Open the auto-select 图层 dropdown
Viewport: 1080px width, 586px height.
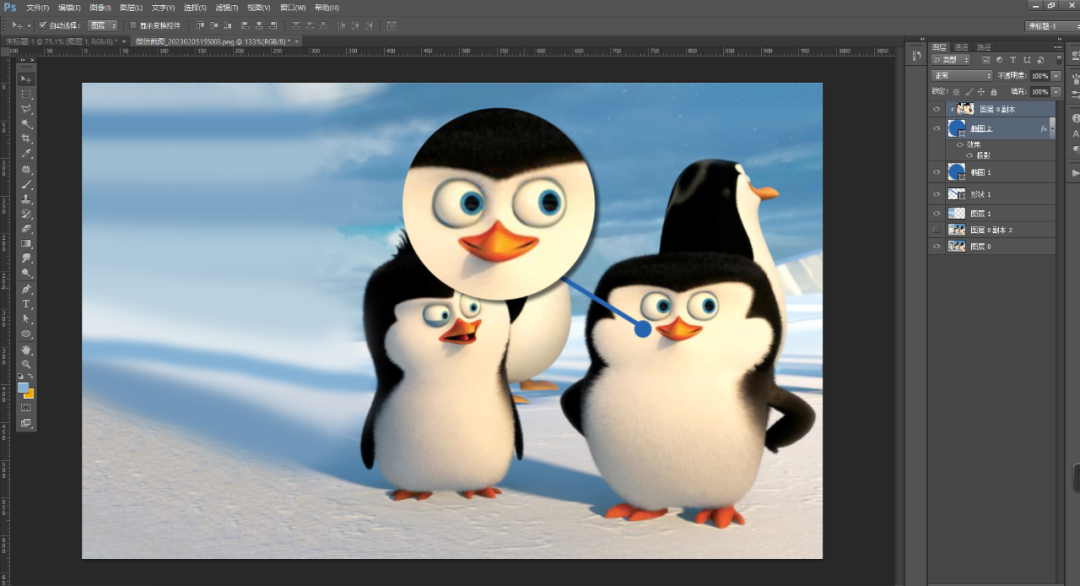(103, 25)
